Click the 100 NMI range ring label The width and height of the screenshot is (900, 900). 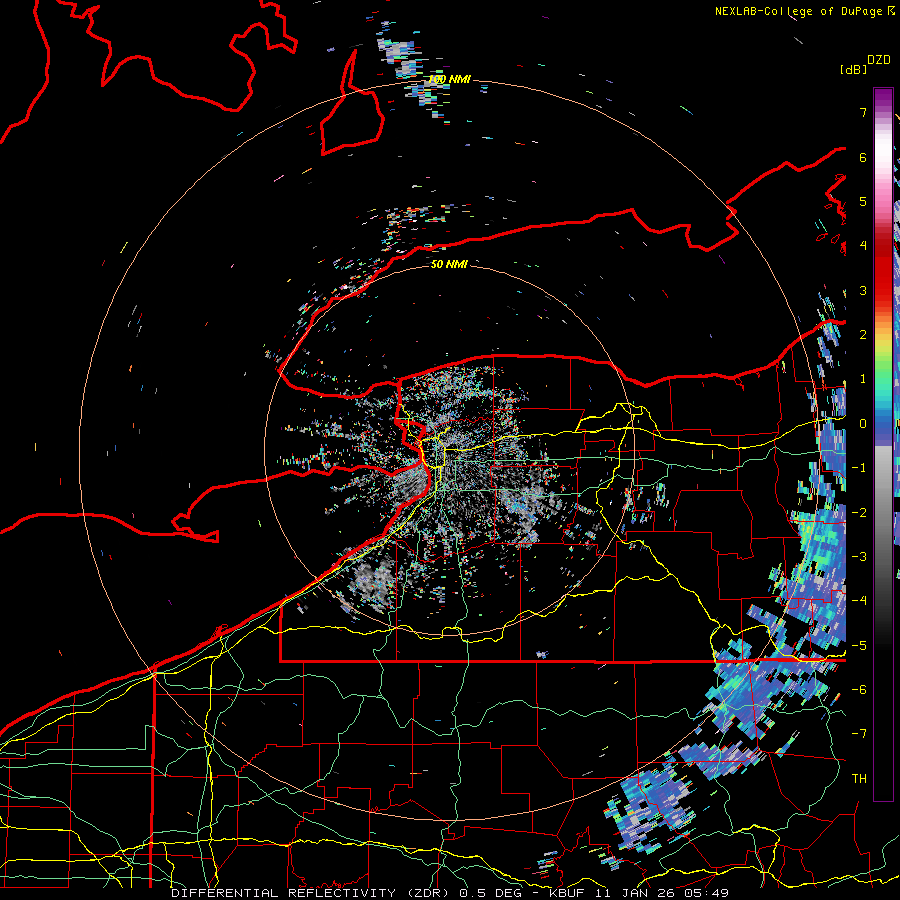pos(449,79)
